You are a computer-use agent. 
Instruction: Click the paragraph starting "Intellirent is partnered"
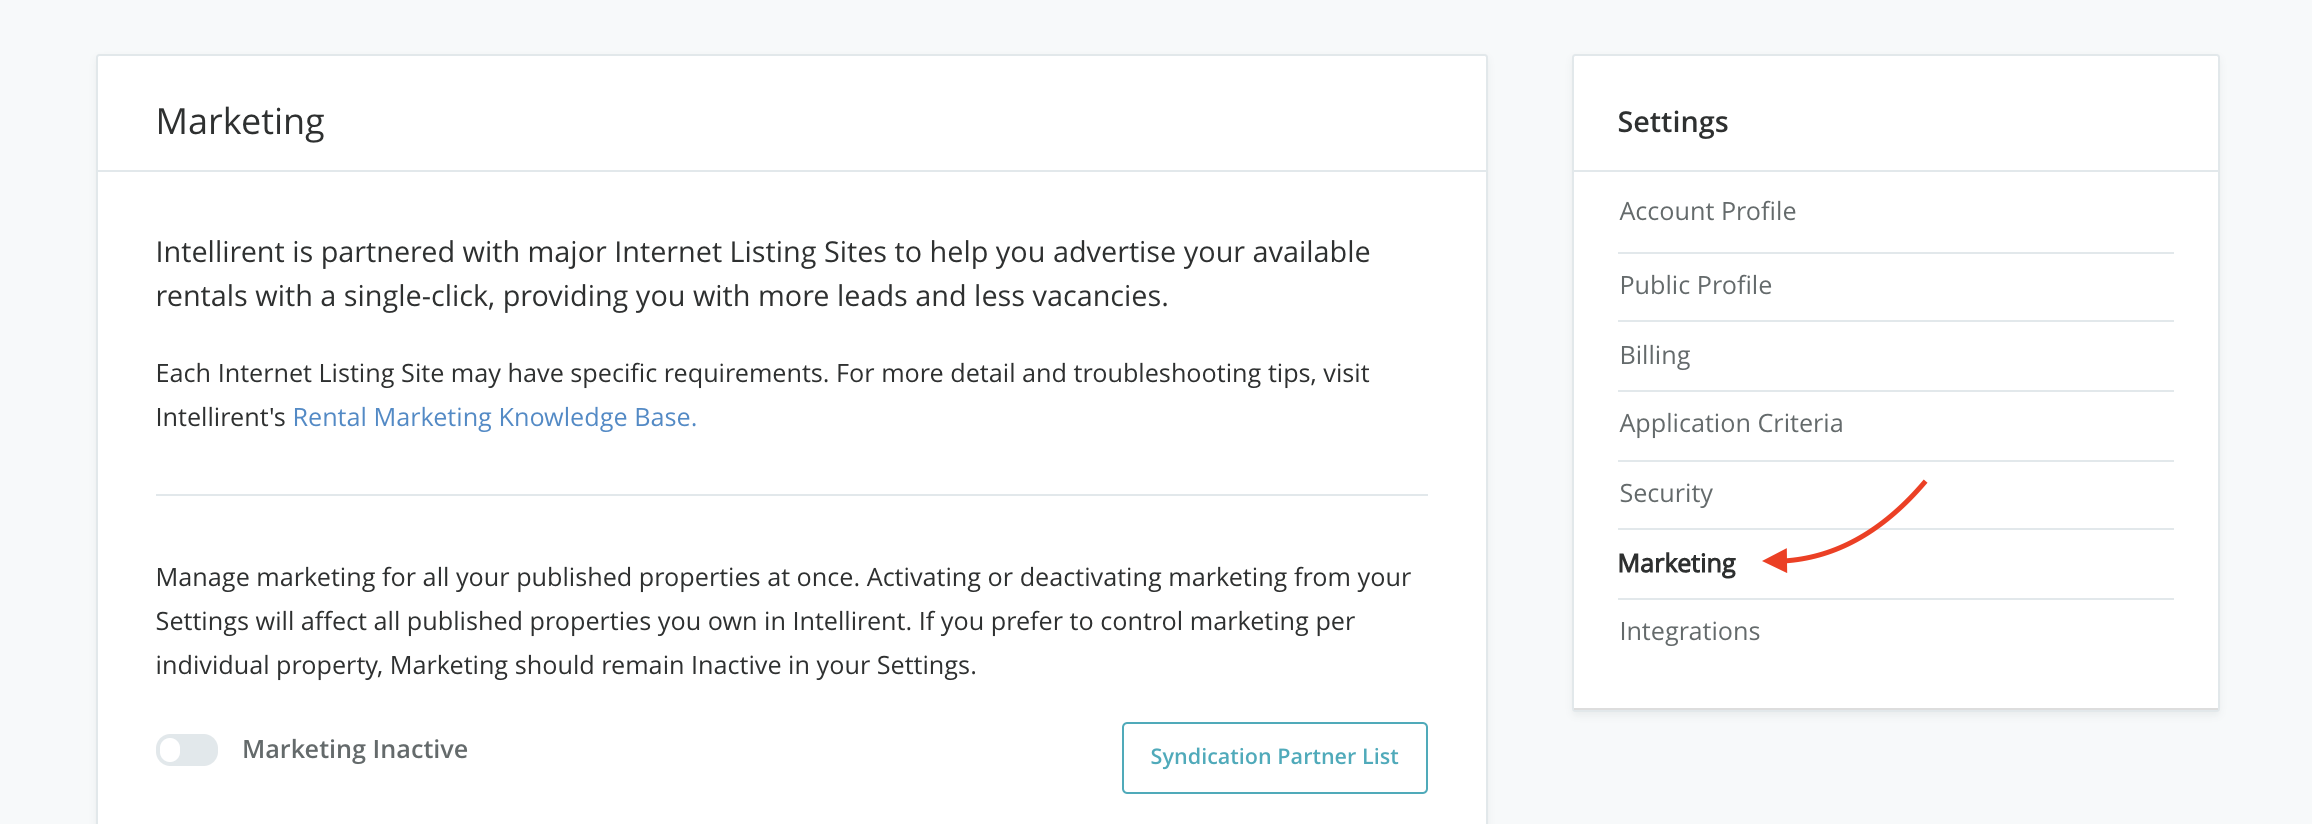(x=762, y=274)
